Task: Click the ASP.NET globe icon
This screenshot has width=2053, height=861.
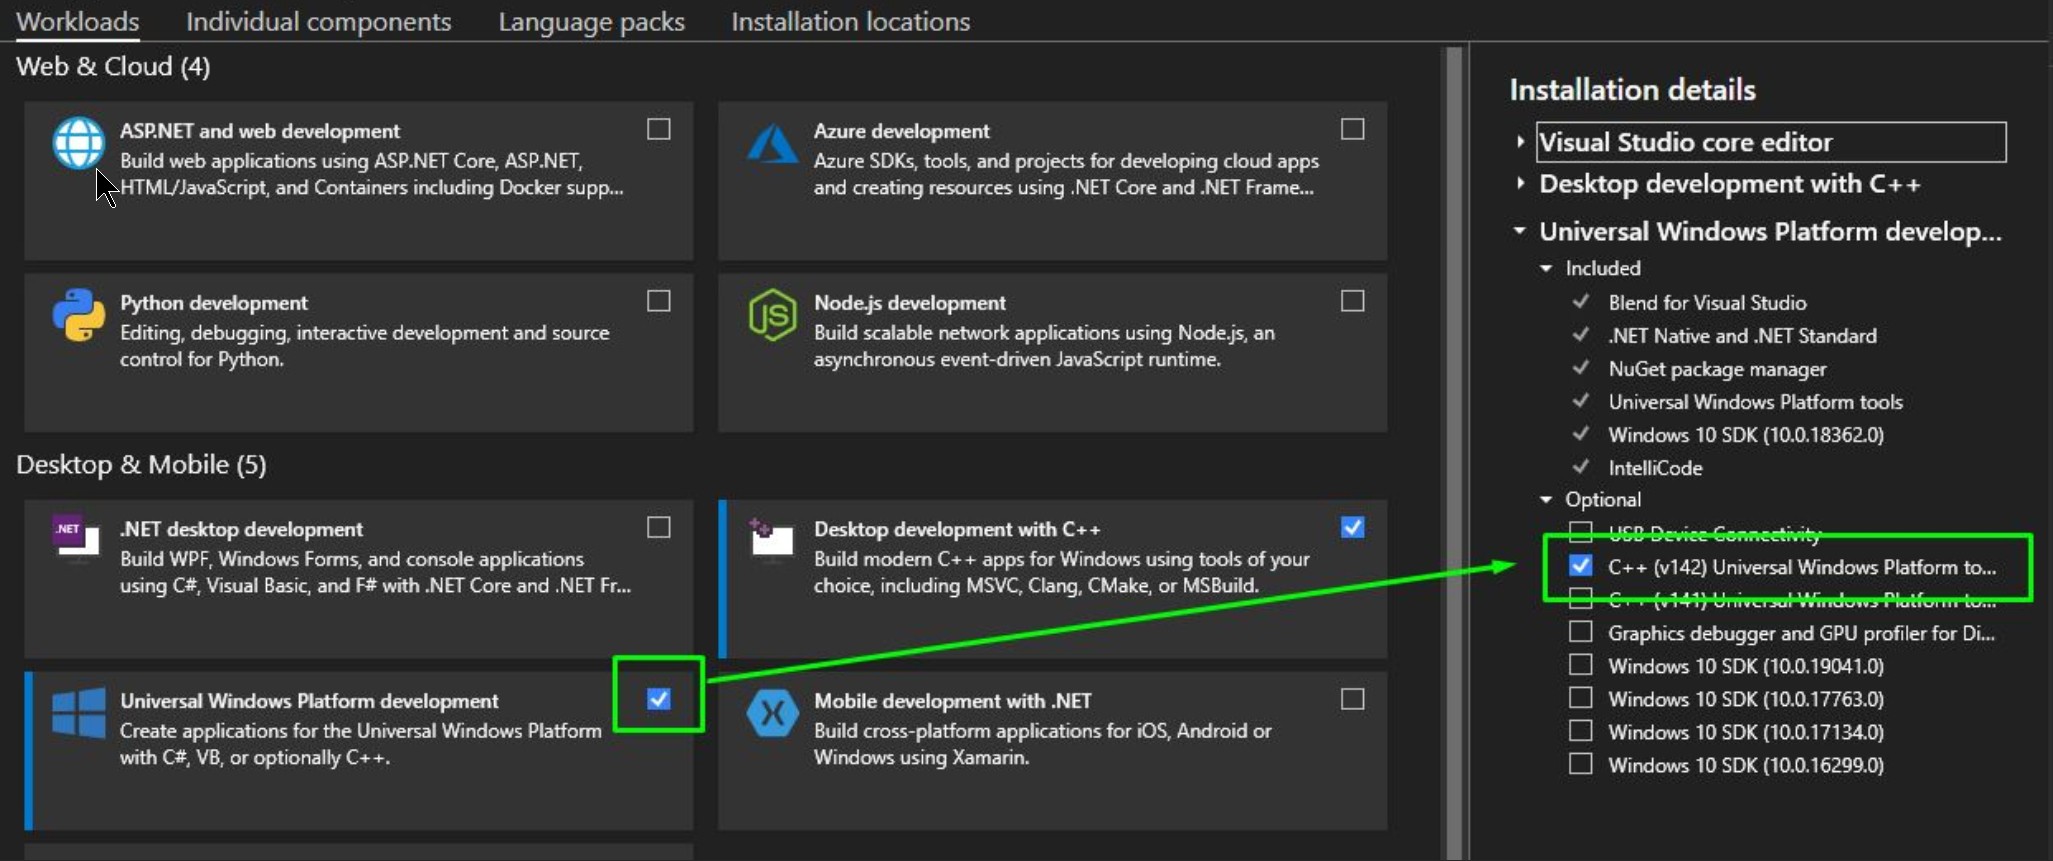Action: [78, 143]
